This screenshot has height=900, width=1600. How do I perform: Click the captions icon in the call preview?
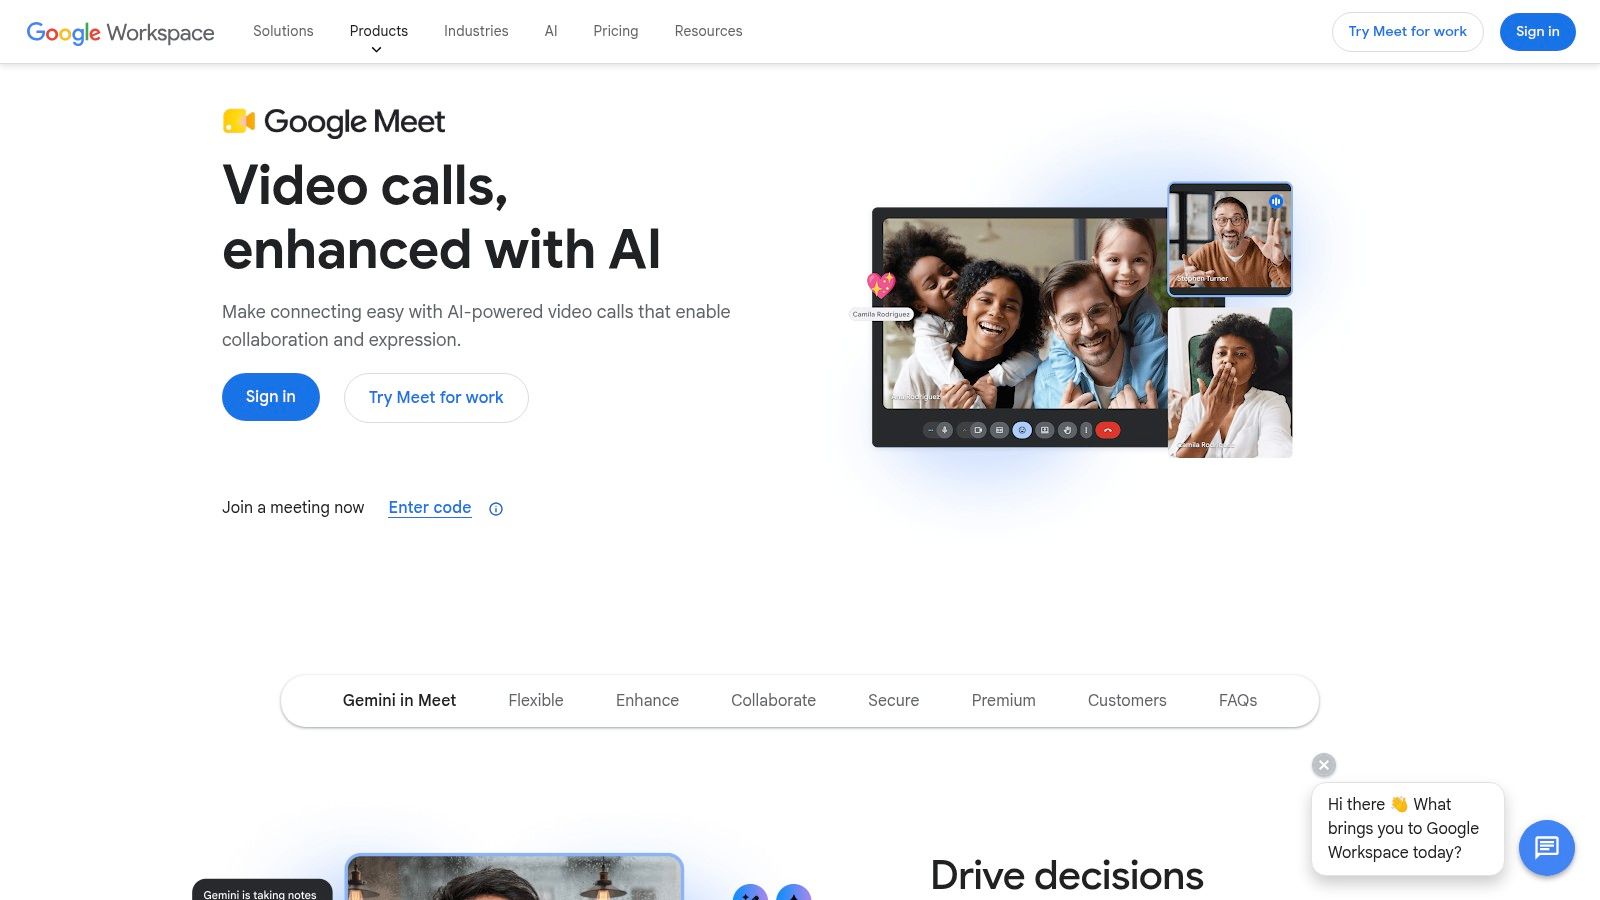999,430
